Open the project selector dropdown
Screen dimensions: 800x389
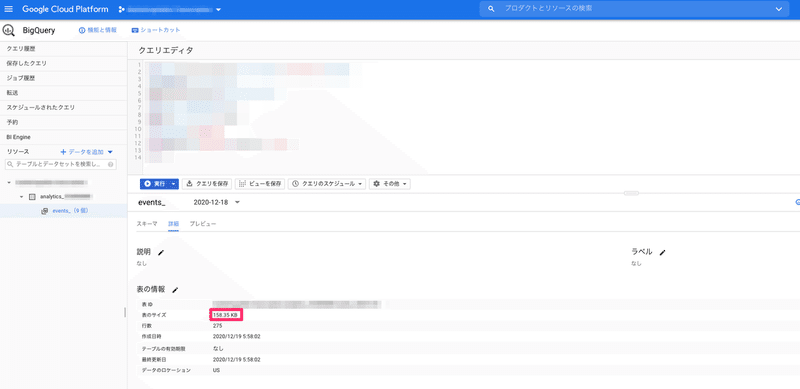170,9
